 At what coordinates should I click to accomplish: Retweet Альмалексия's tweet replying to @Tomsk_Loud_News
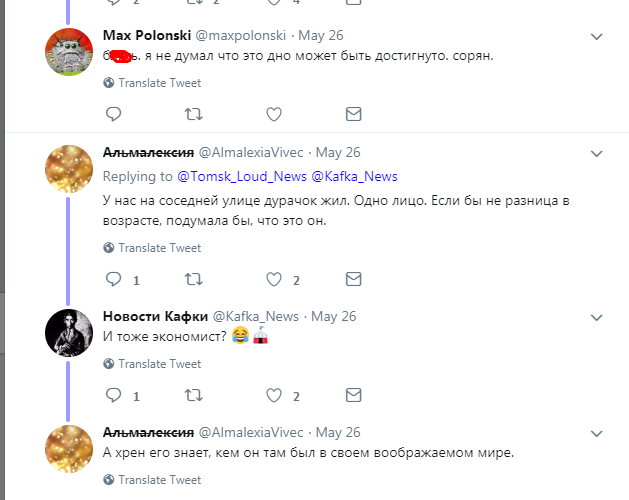click(193, 279)
